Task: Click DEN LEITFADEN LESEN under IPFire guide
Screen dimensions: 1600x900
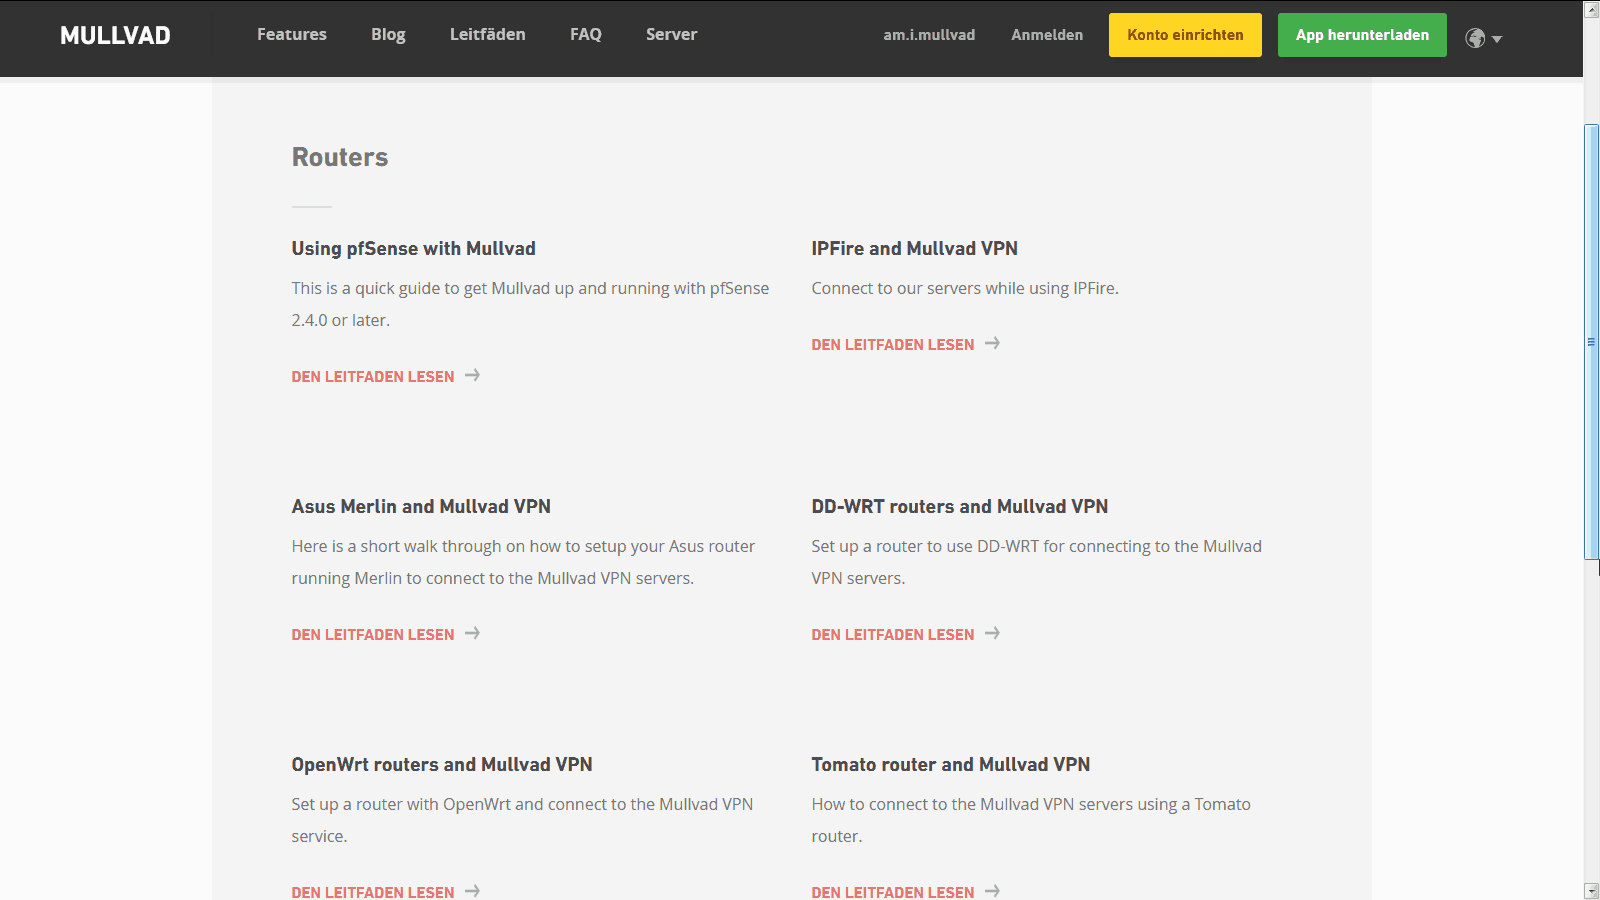Action: click(x=893, y=344)
